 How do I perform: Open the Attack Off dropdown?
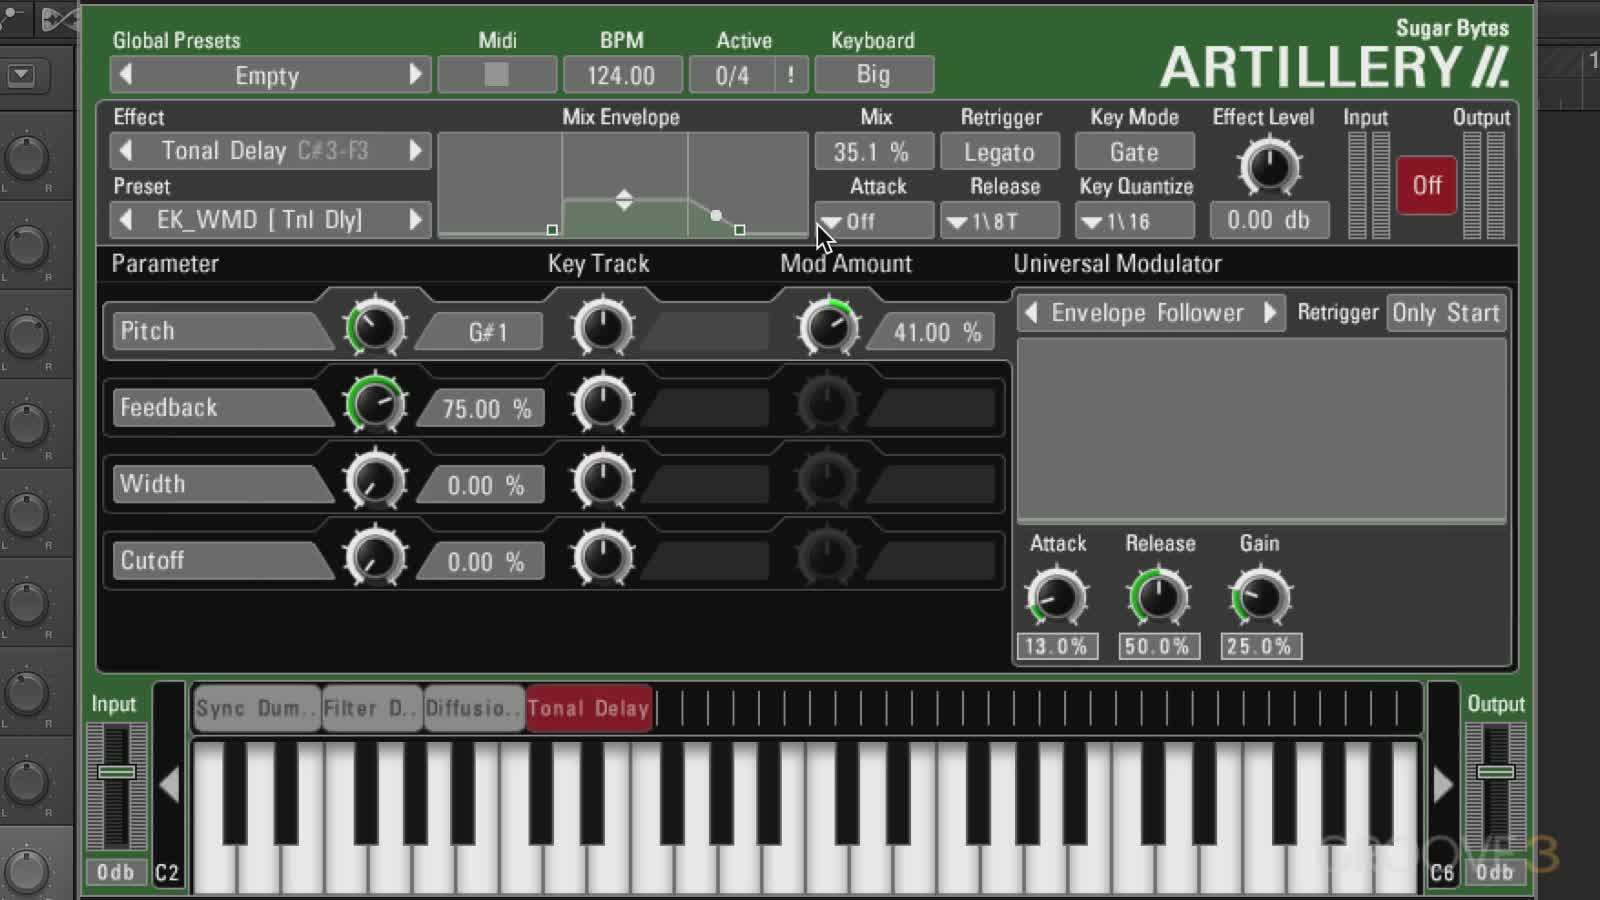(x=875, y=221)
